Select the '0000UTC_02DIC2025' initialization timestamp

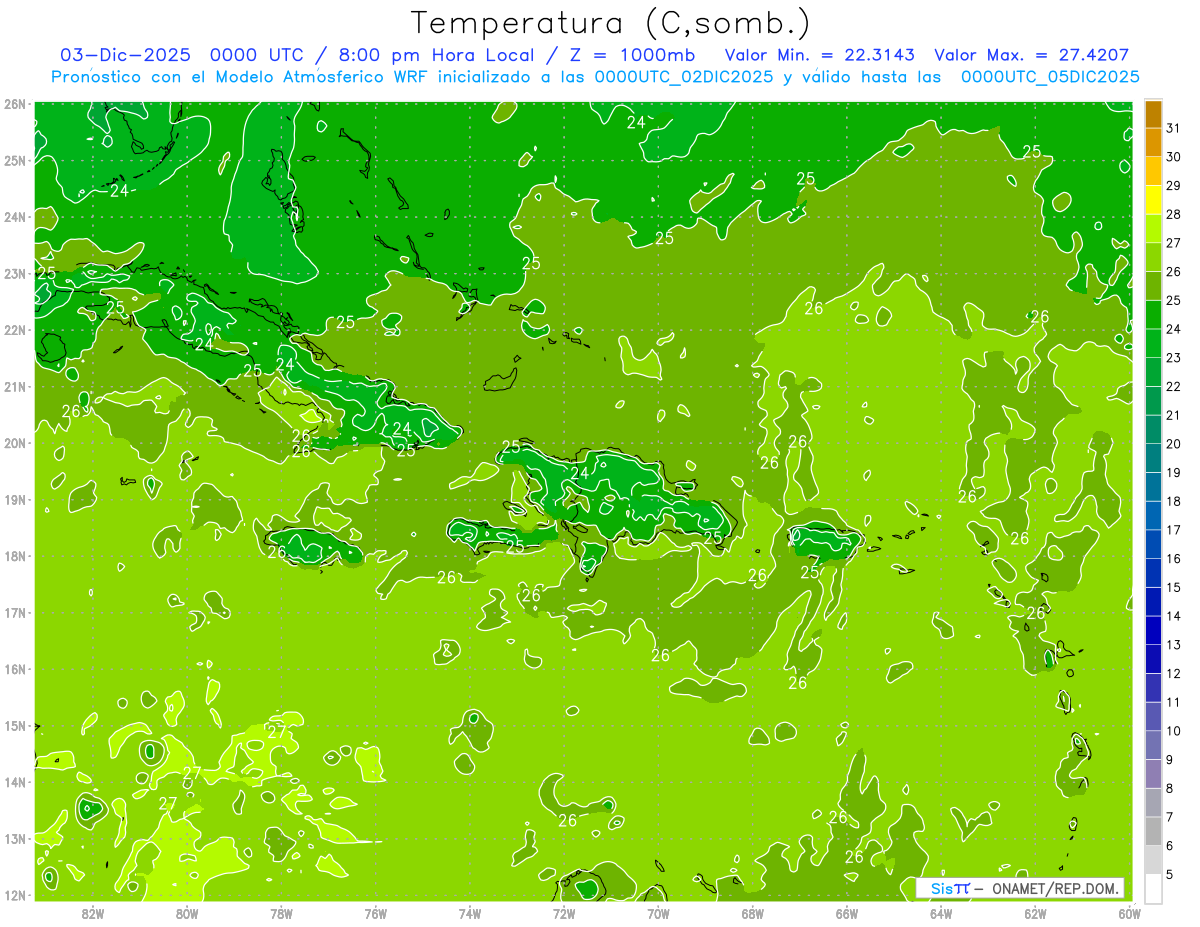click(x=683, y=77)
